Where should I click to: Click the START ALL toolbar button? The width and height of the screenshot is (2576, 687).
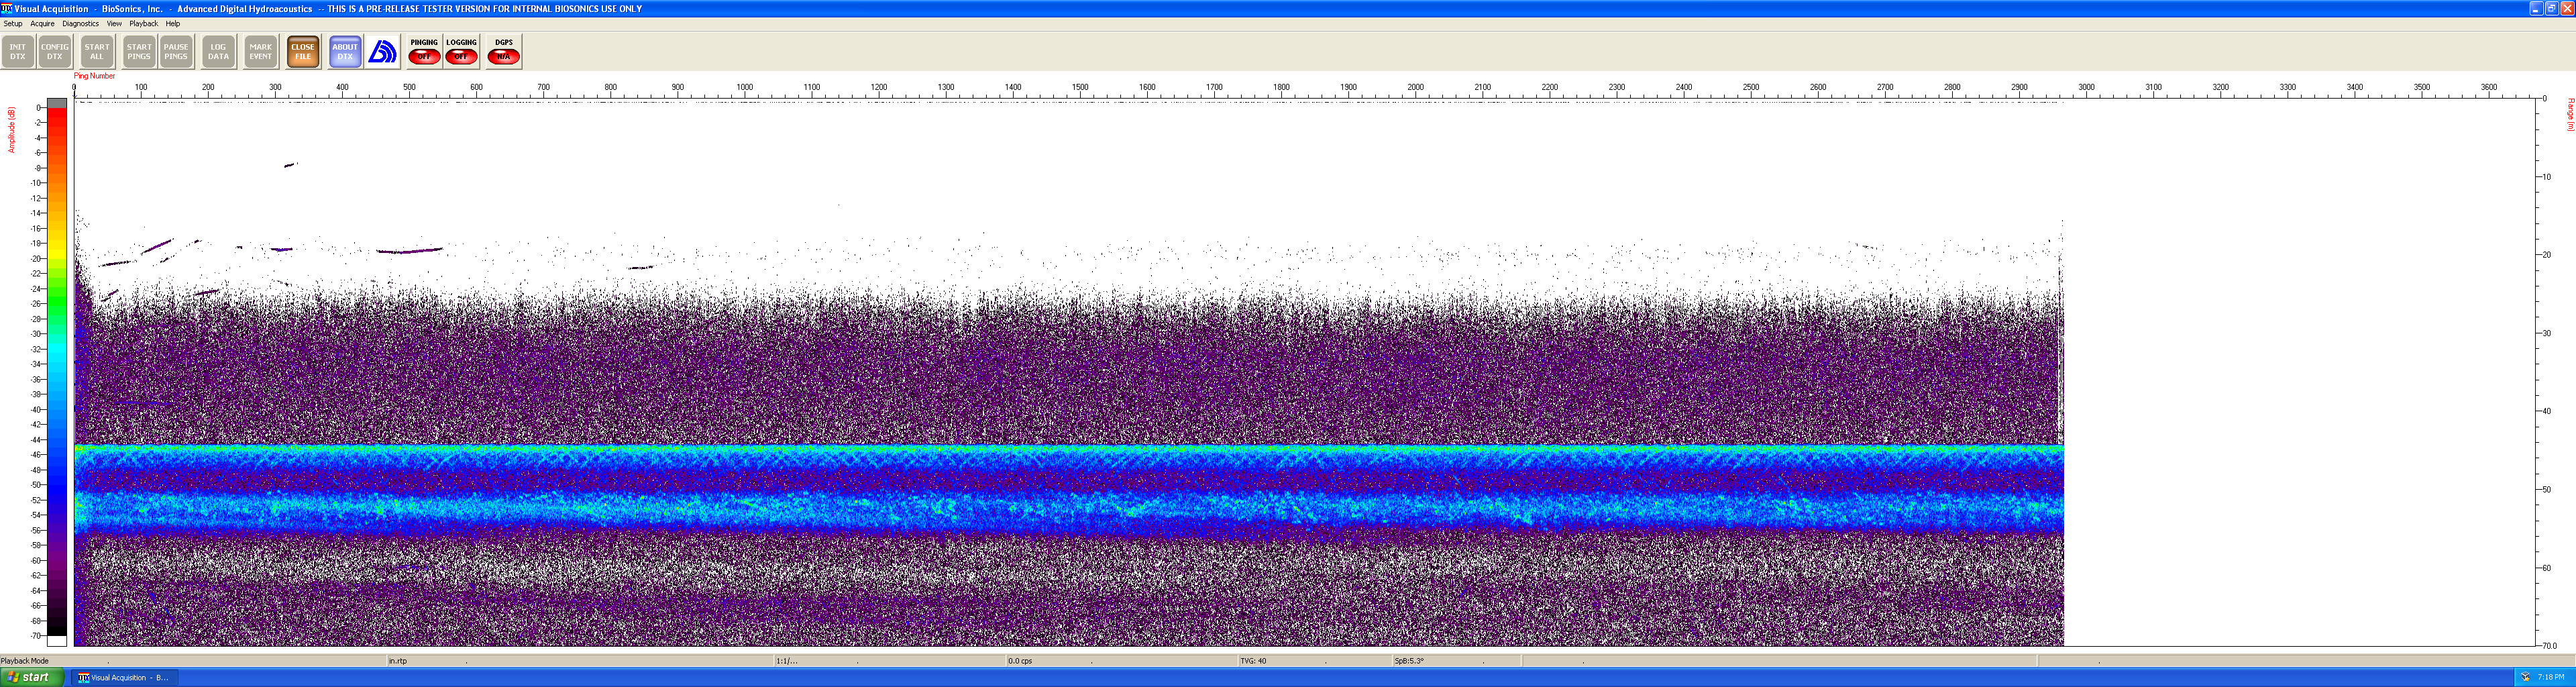coord(97,52)
